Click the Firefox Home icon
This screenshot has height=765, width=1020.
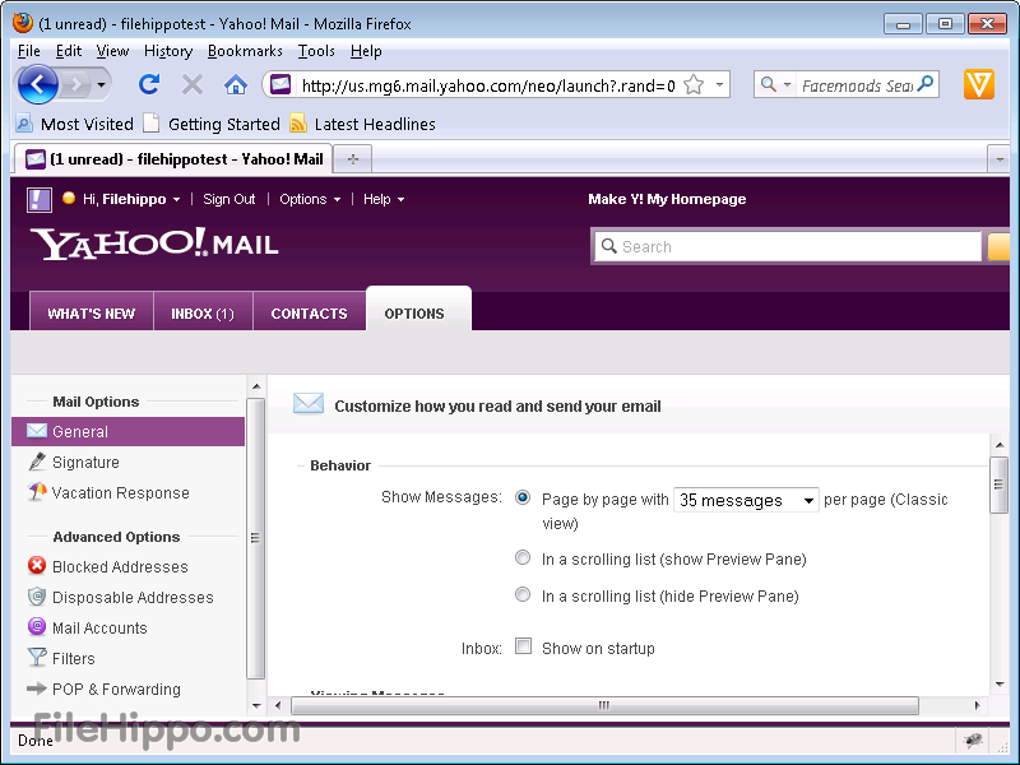(x=234, y=84)
